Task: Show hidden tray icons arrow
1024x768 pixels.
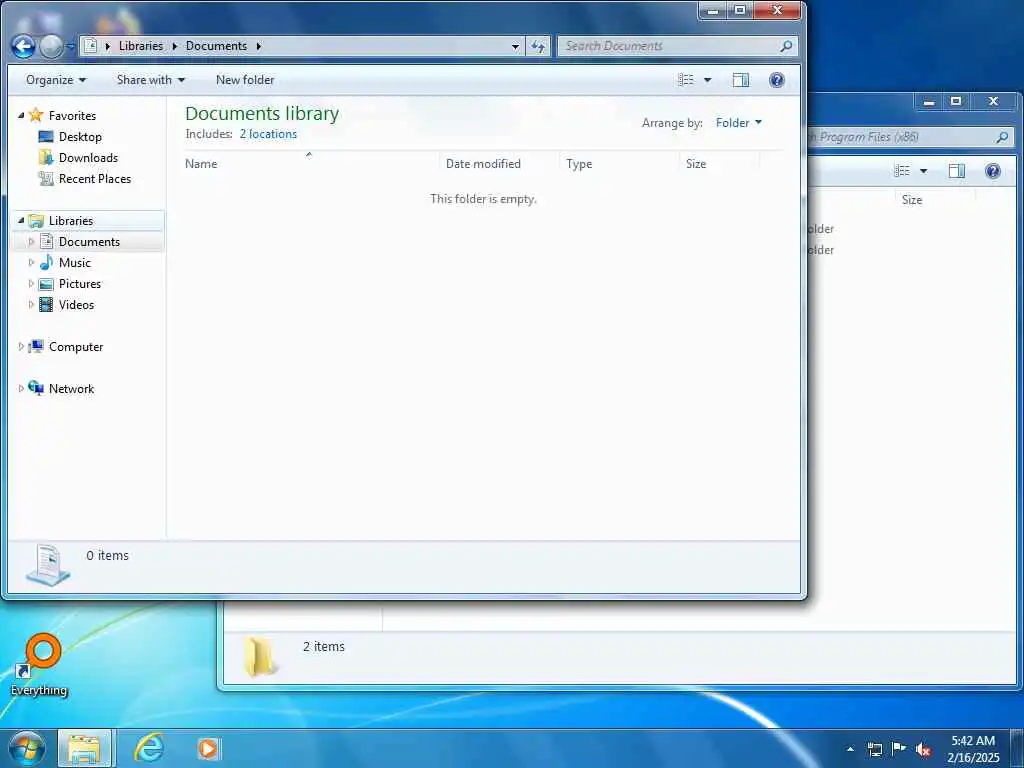Action: pos(850,749)
